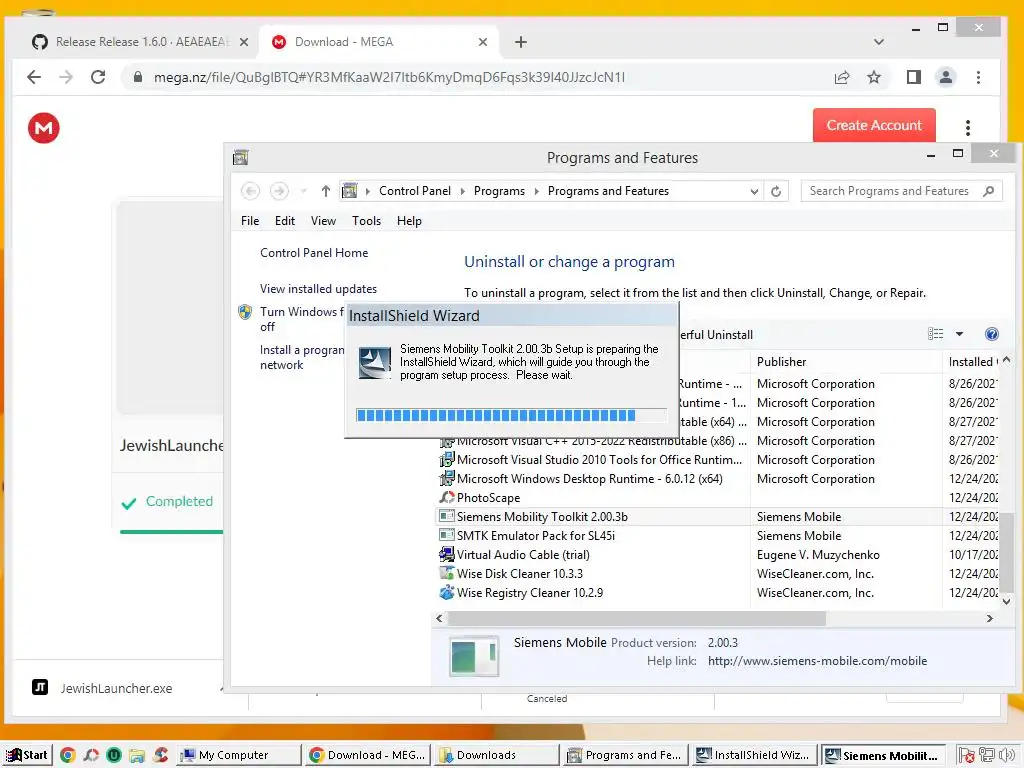Click the view layout icon in Programs list

click(x=935, y=334)
